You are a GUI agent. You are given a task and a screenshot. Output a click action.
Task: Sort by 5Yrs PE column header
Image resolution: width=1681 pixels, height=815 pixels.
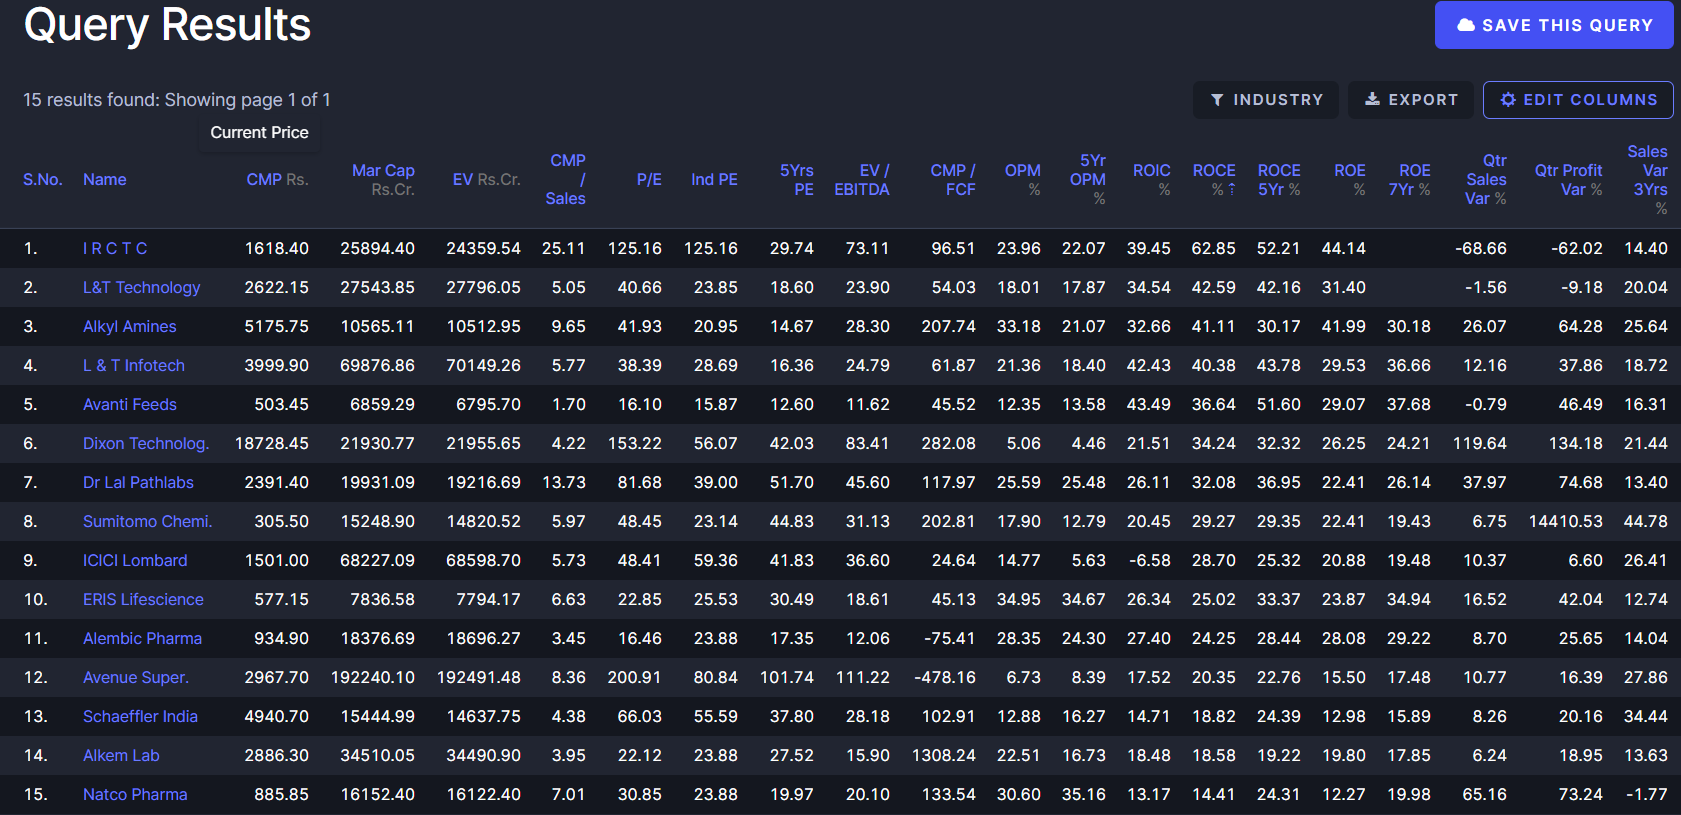797,180
